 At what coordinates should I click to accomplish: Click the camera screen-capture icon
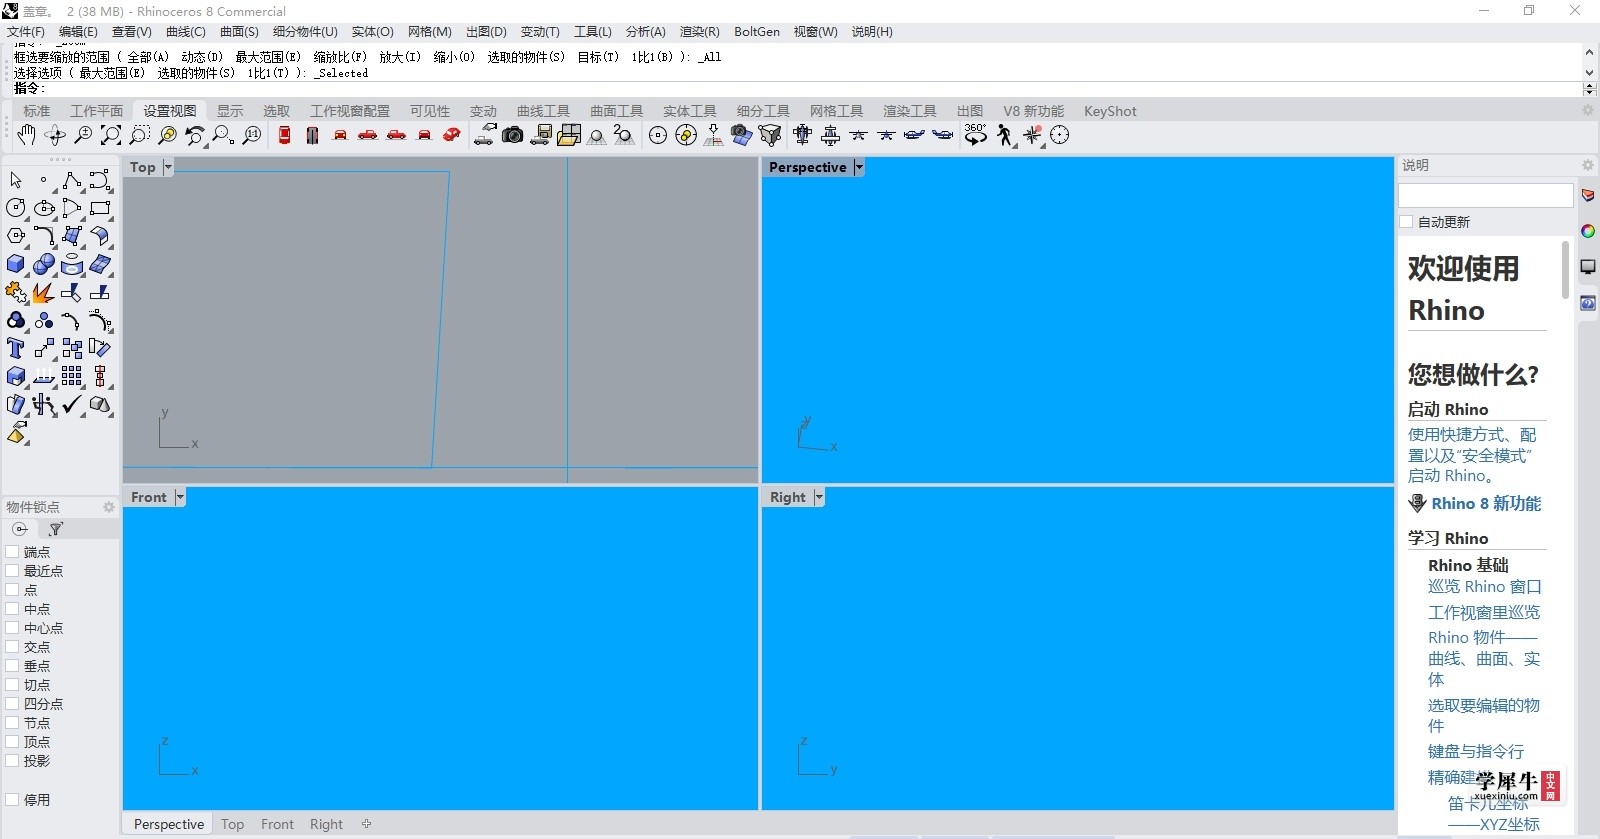click(x=512, y=135)
